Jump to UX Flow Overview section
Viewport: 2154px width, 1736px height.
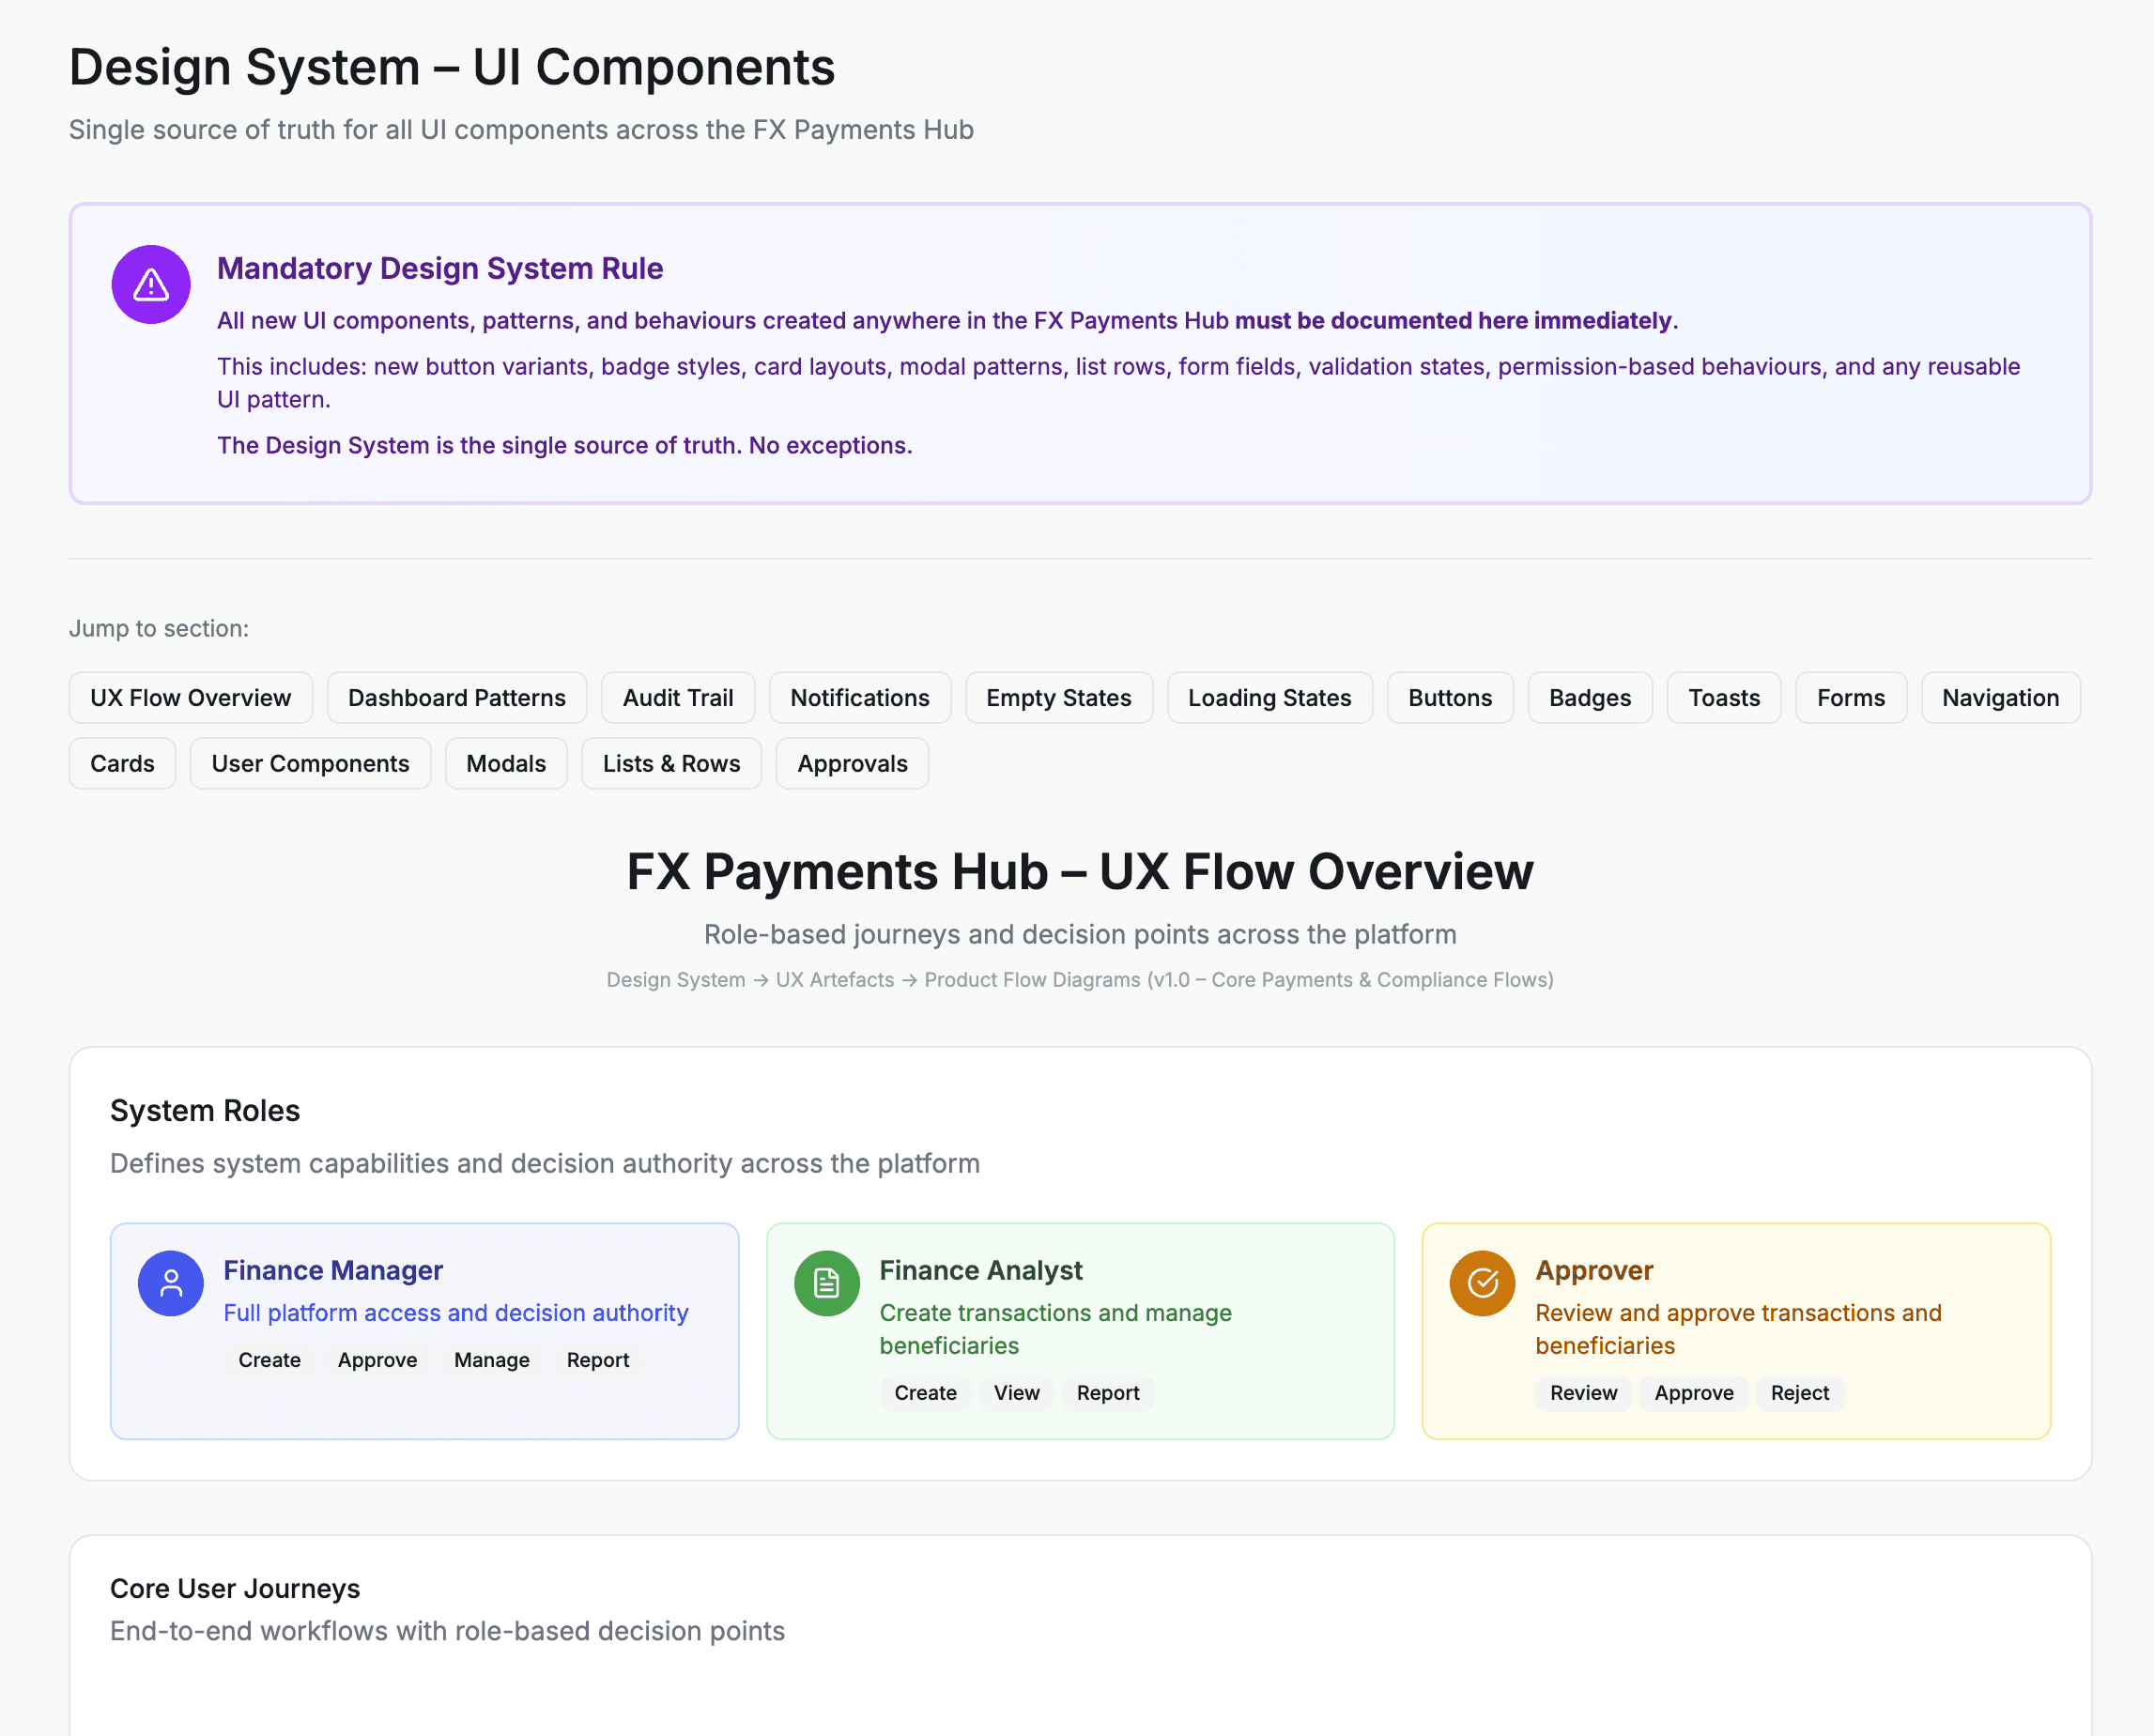click(x=190, y=698)
